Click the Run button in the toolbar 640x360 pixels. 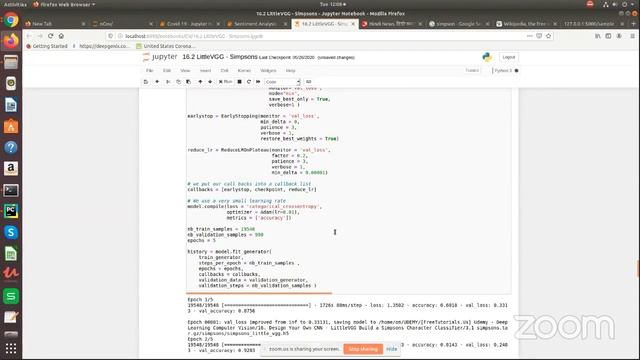click(x=225, y=82)
